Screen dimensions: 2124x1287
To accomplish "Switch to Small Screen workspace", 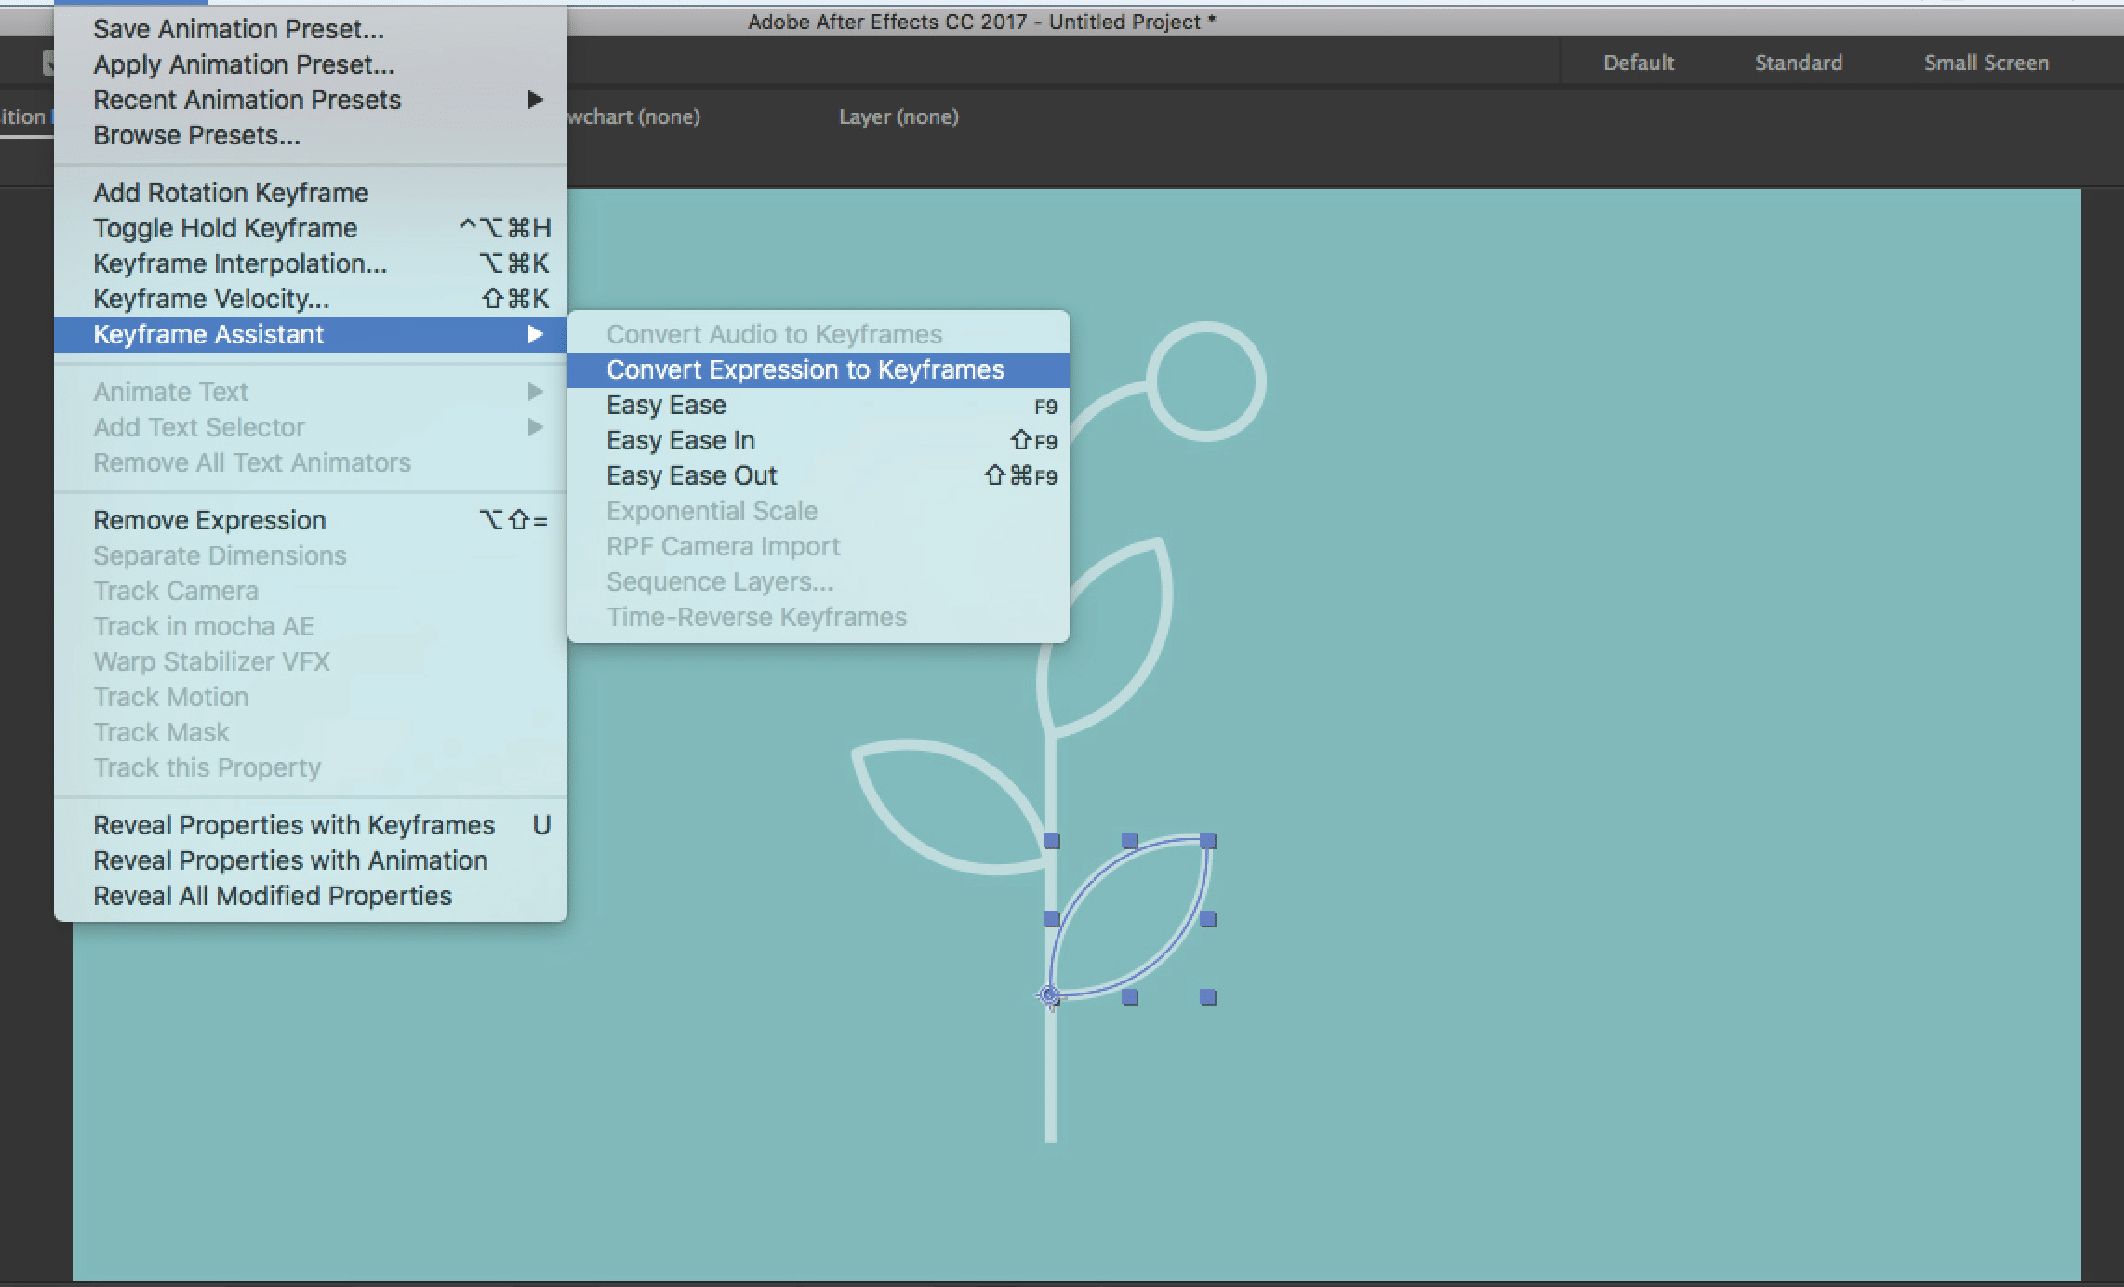I will (1986, 63).
